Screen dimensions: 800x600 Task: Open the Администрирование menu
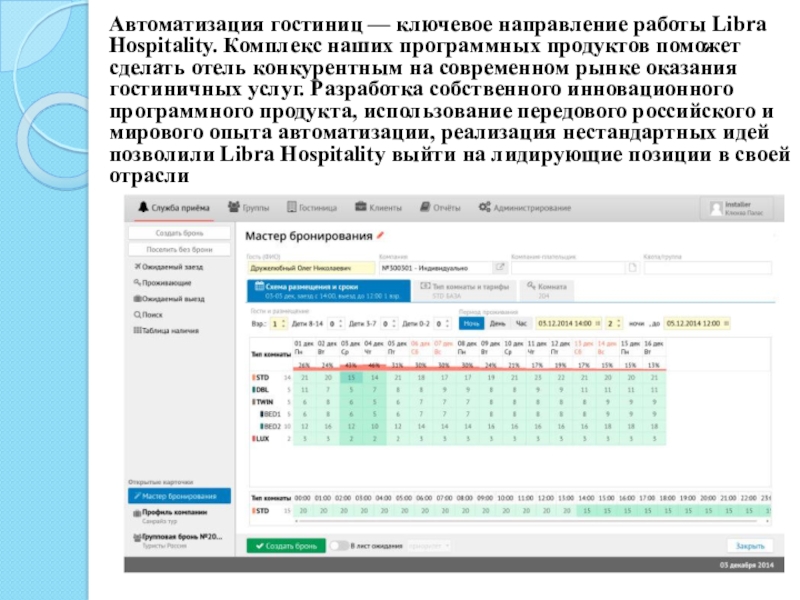coord(525,208)
